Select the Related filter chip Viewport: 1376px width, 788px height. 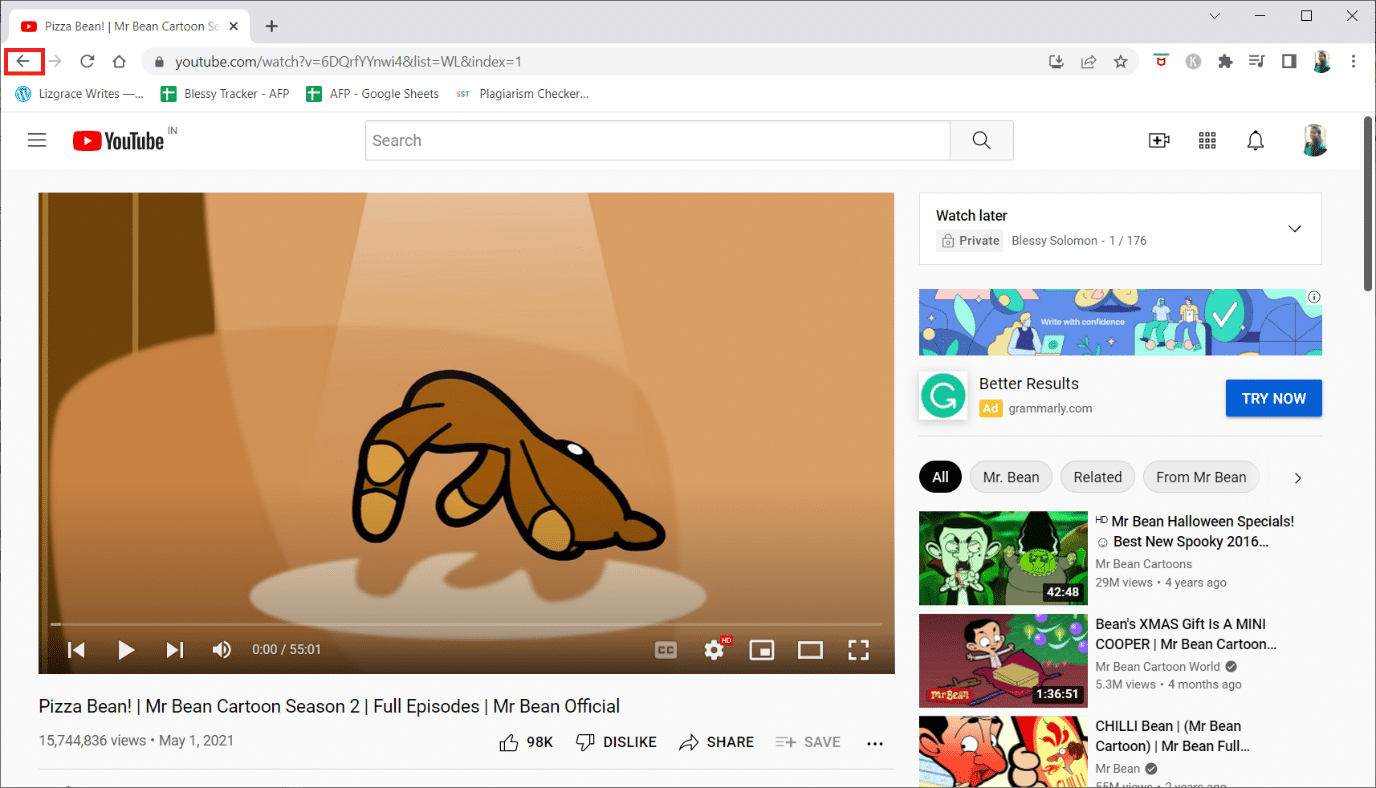click(x=1097, y=477)
